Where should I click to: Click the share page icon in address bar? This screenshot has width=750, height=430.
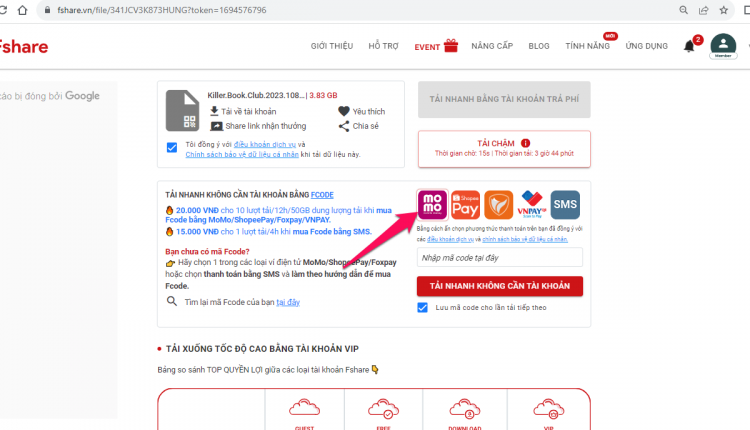click(x=704, y=10)
